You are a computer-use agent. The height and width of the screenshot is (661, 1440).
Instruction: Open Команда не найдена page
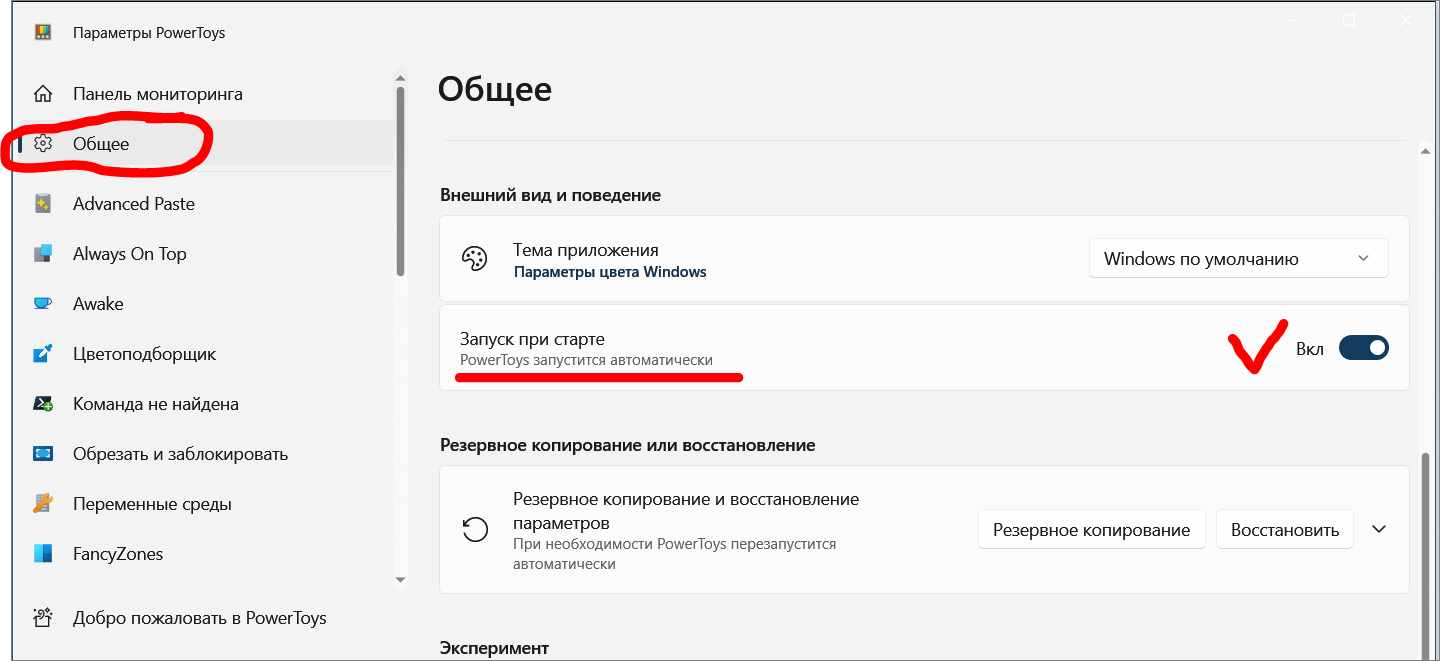coord(205,404)
